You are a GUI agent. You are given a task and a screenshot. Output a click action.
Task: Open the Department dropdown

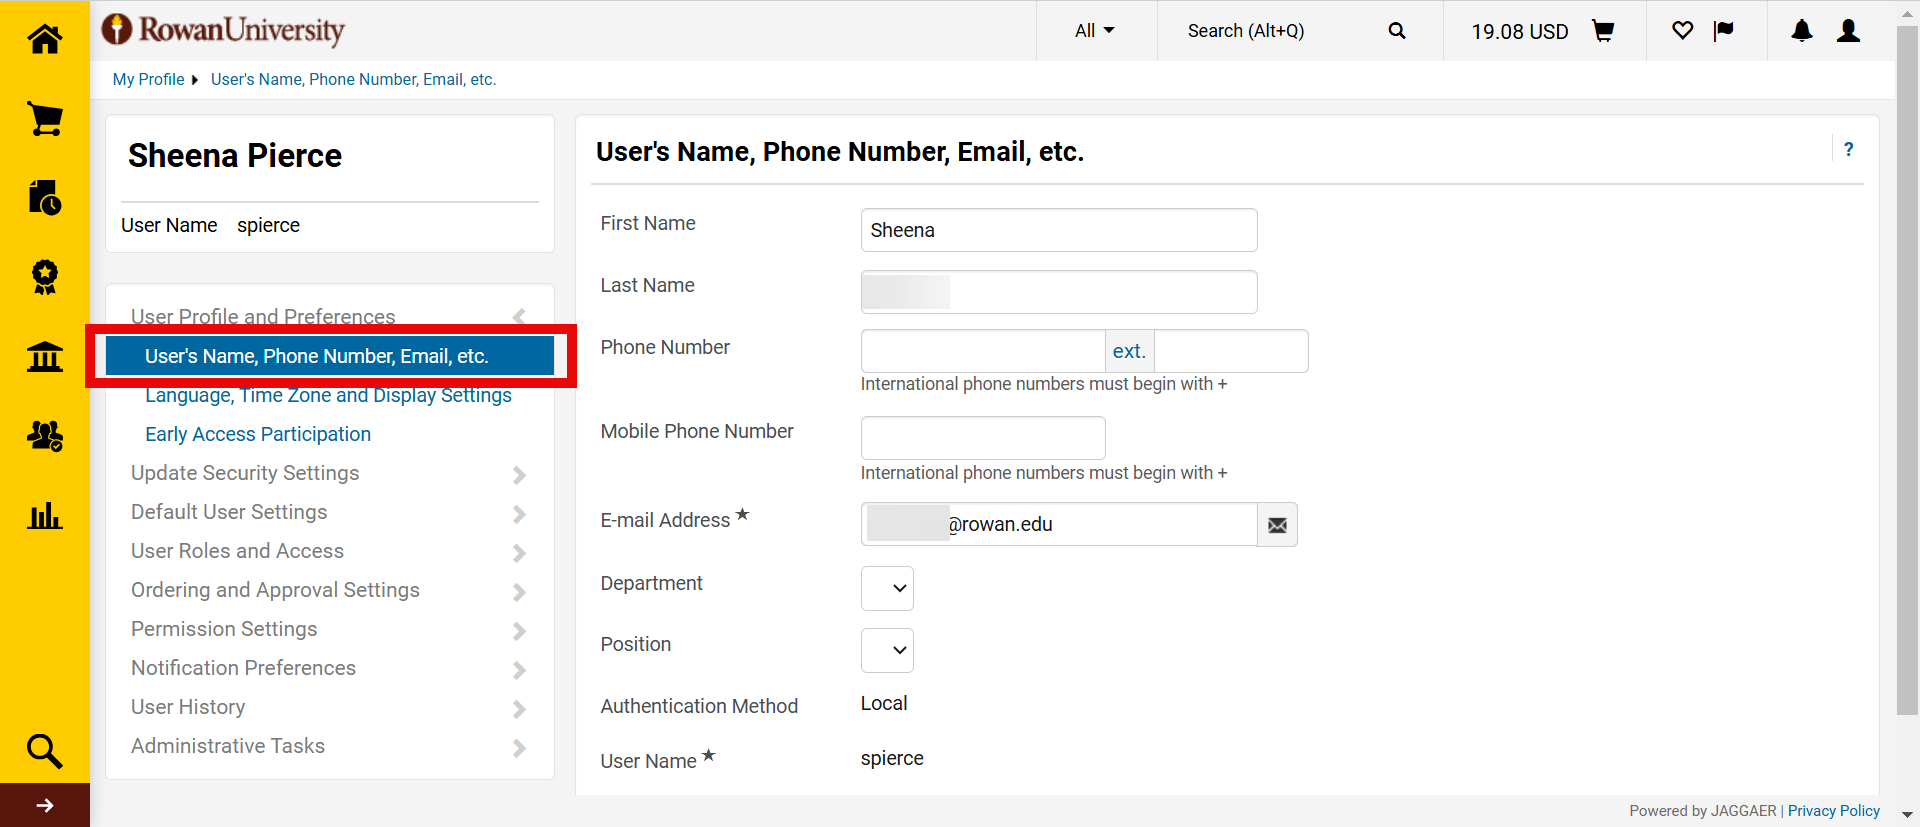pyautogui.click(x=887, y=588)
